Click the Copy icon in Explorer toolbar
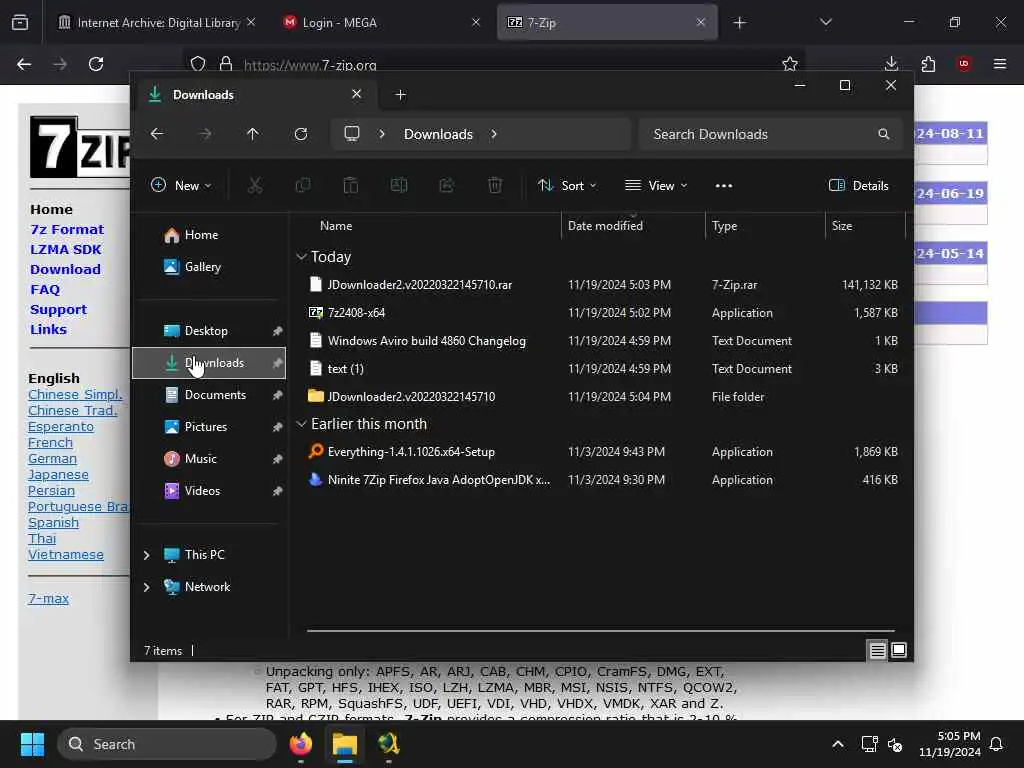1024x768 pixels. [x=303, y=185]
